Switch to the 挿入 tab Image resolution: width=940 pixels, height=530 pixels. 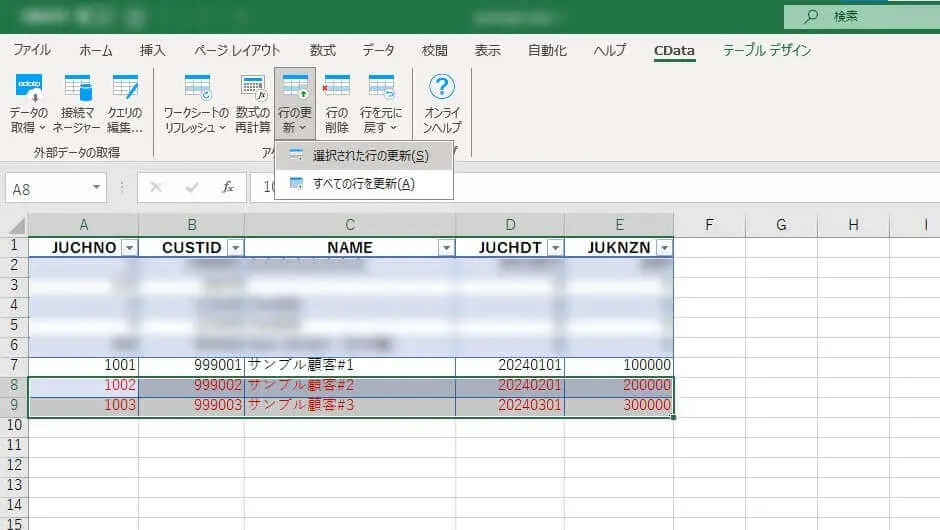(152, 50)
